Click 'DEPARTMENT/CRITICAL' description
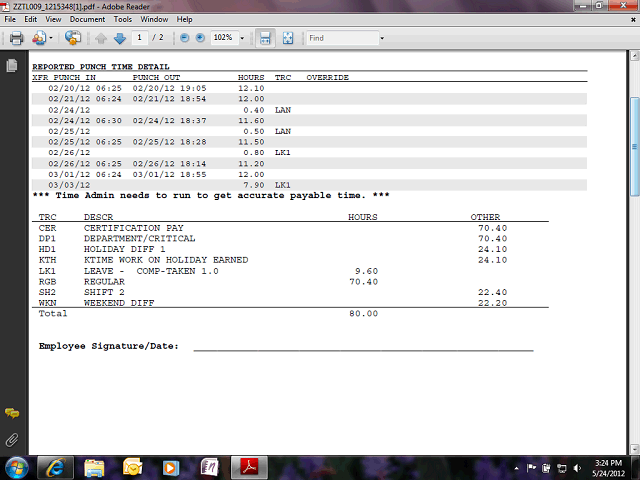The width and height of the screenshot is (640, 480). coord(140,238)
